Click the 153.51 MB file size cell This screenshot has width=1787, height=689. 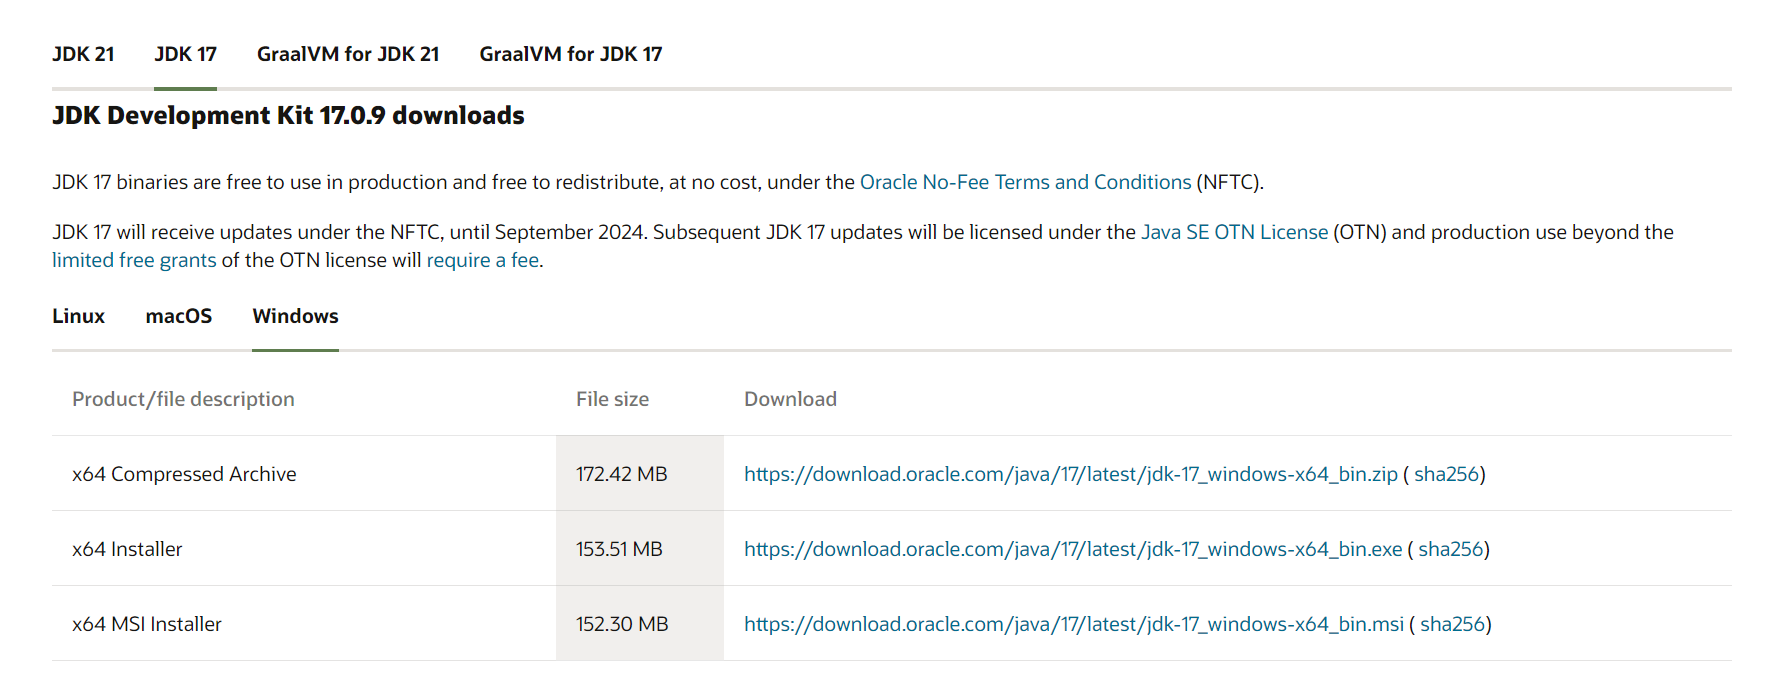(619, 549)
